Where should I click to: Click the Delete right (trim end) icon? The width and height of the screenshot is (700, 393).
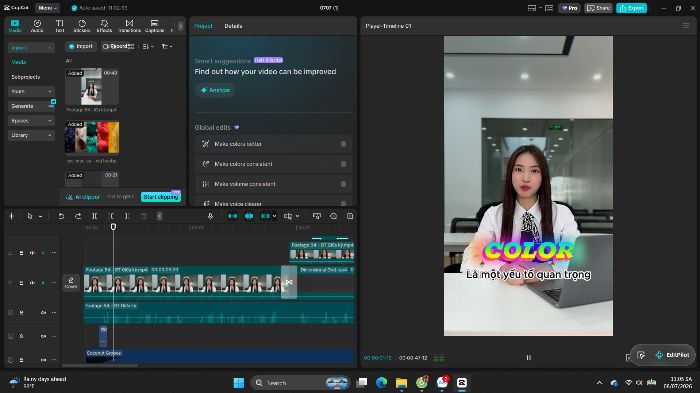point(127,216)
